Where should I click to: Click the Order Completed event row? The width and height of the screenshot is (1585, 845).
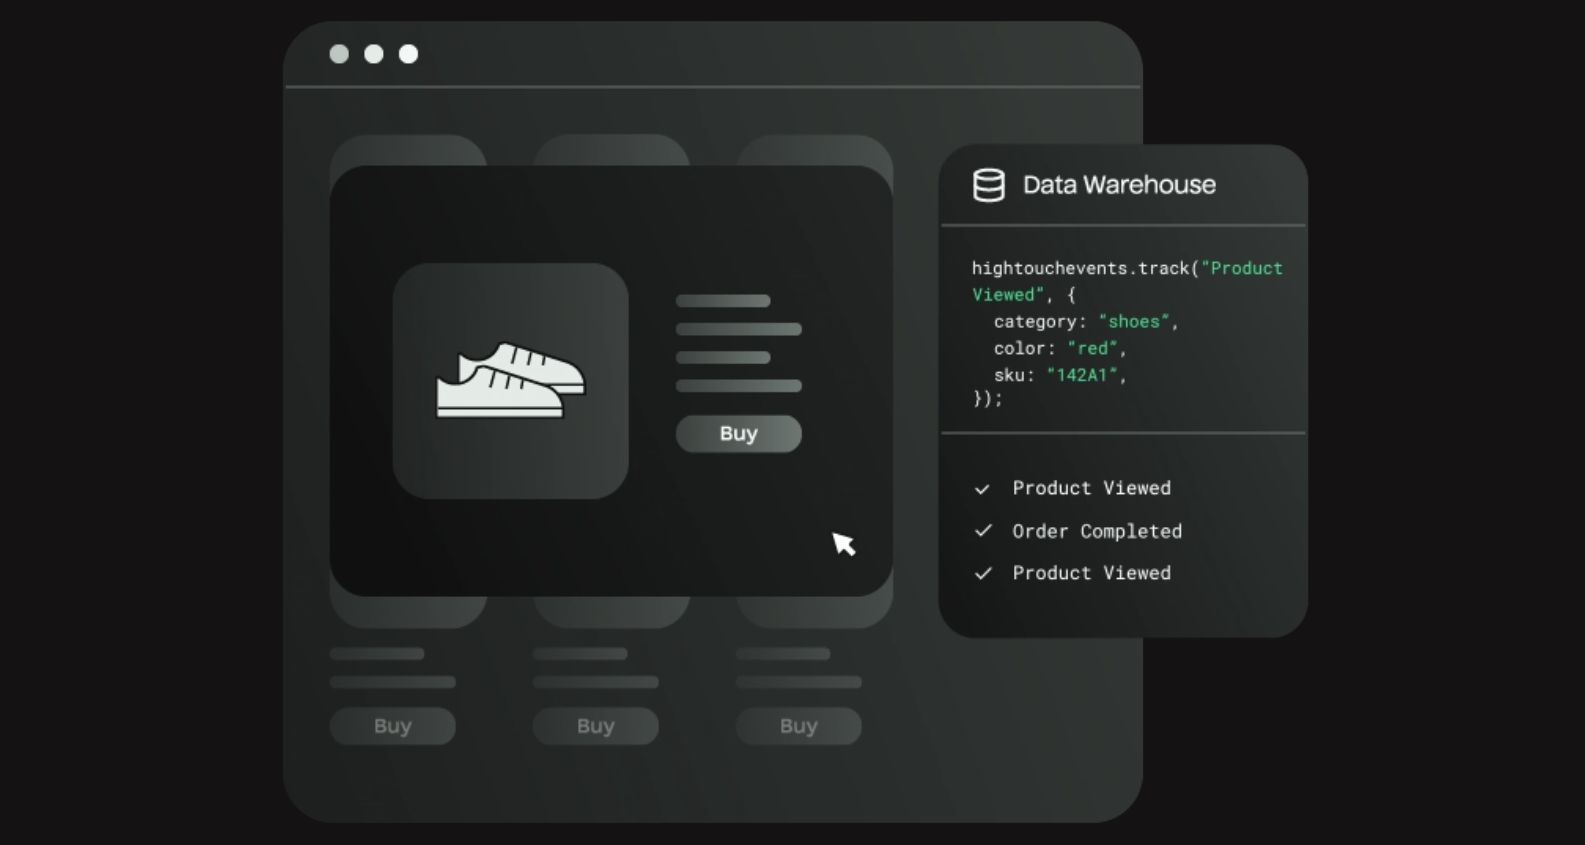[x=1078, y=531]
